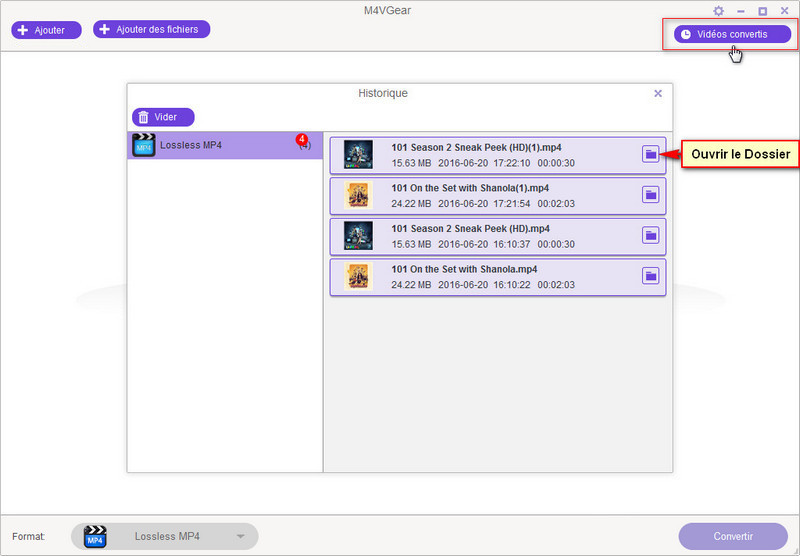This screenshot has height=556, width=800.
Task: Click timestamp 16:10:37 in third history row
Action: 512,244
